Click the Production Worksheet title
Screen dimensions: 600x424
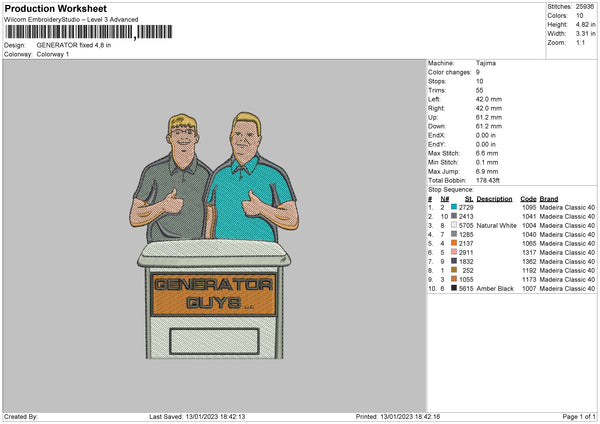point(55,8)
